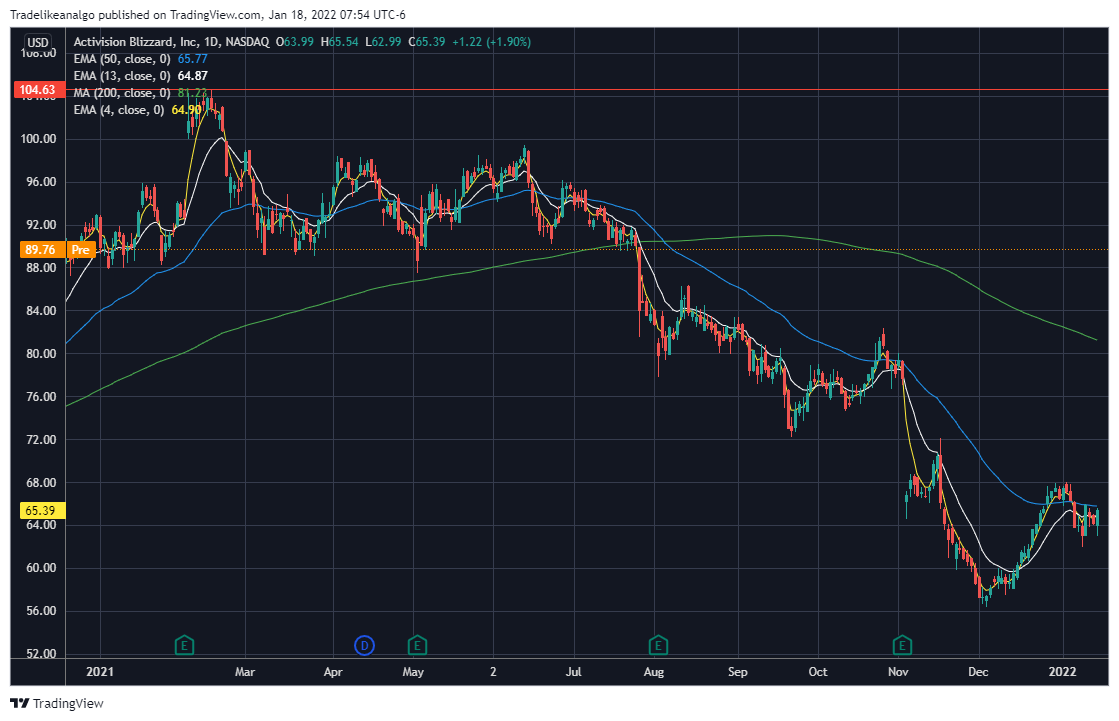Screen dimensions: 1119x721
Task: Click the close value C65.39
Action: pos(427,42)
